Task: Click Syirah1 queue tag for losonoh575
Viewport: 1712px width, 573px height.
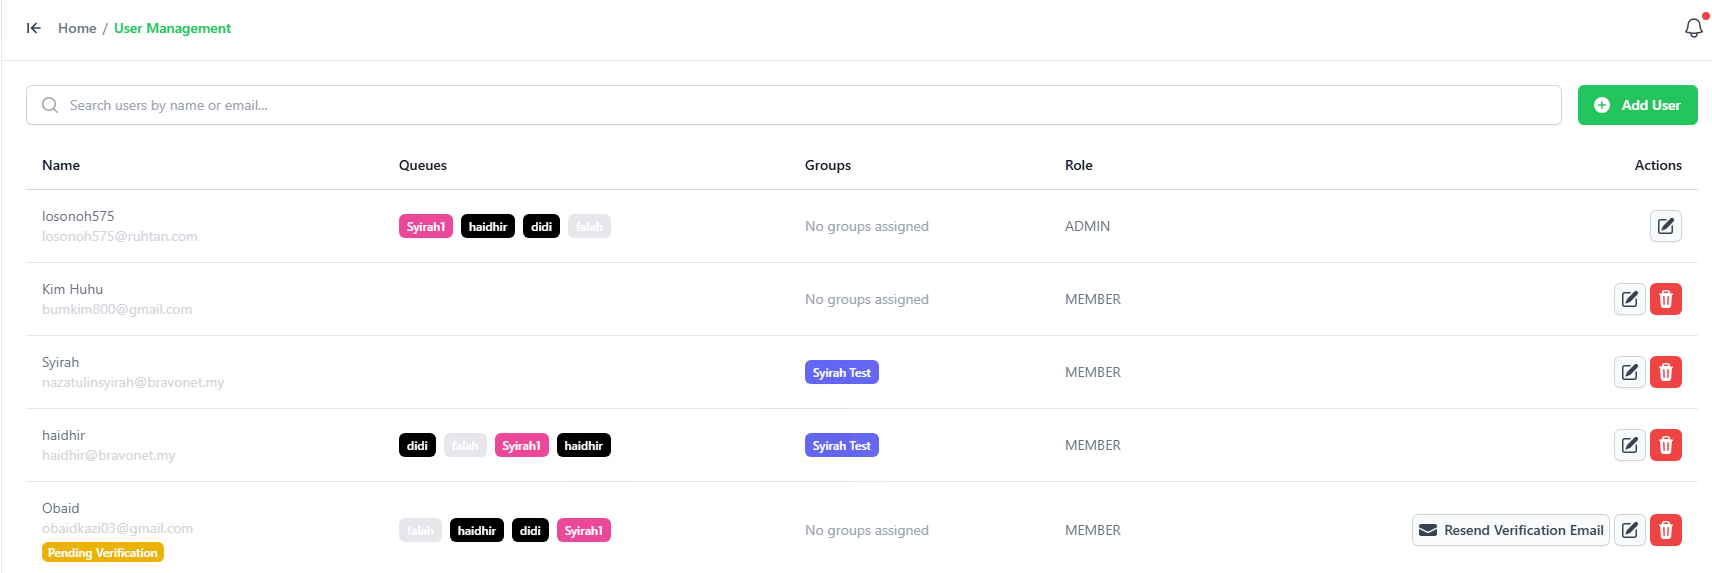Action: pos(426,226)
